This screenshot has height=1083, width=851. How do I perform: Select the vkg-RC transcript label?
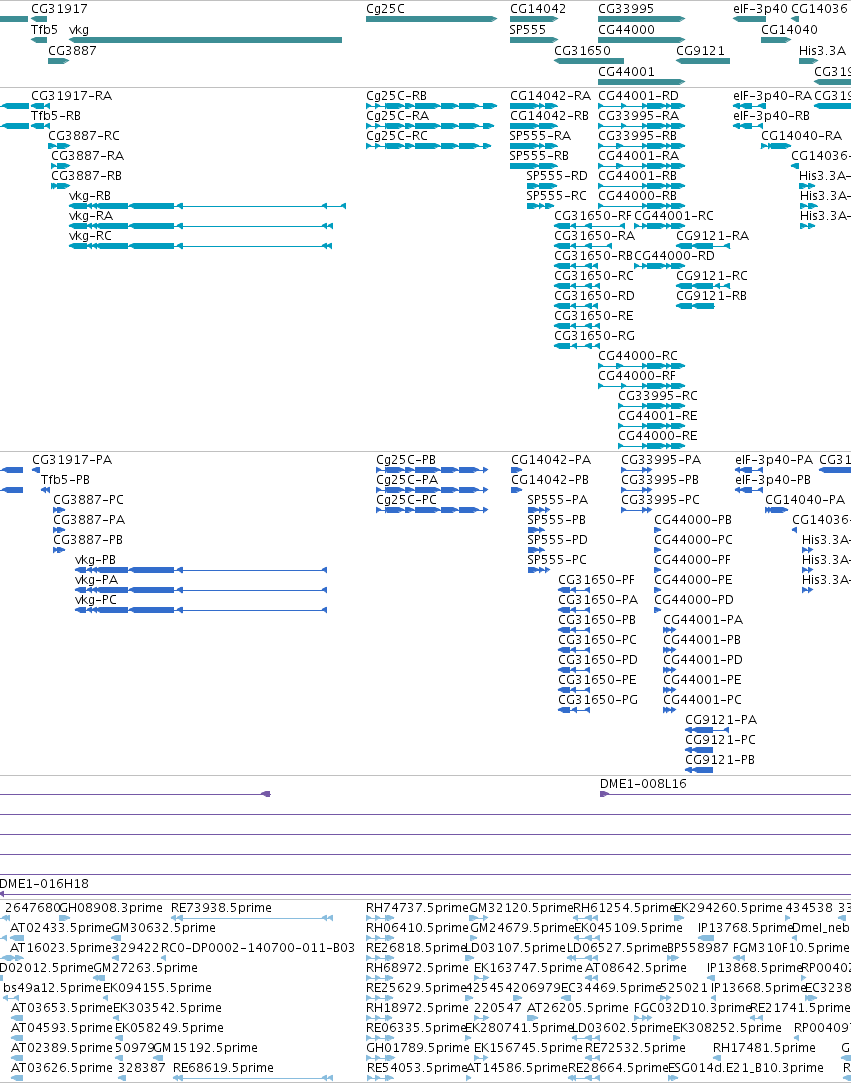pos(90,236)
